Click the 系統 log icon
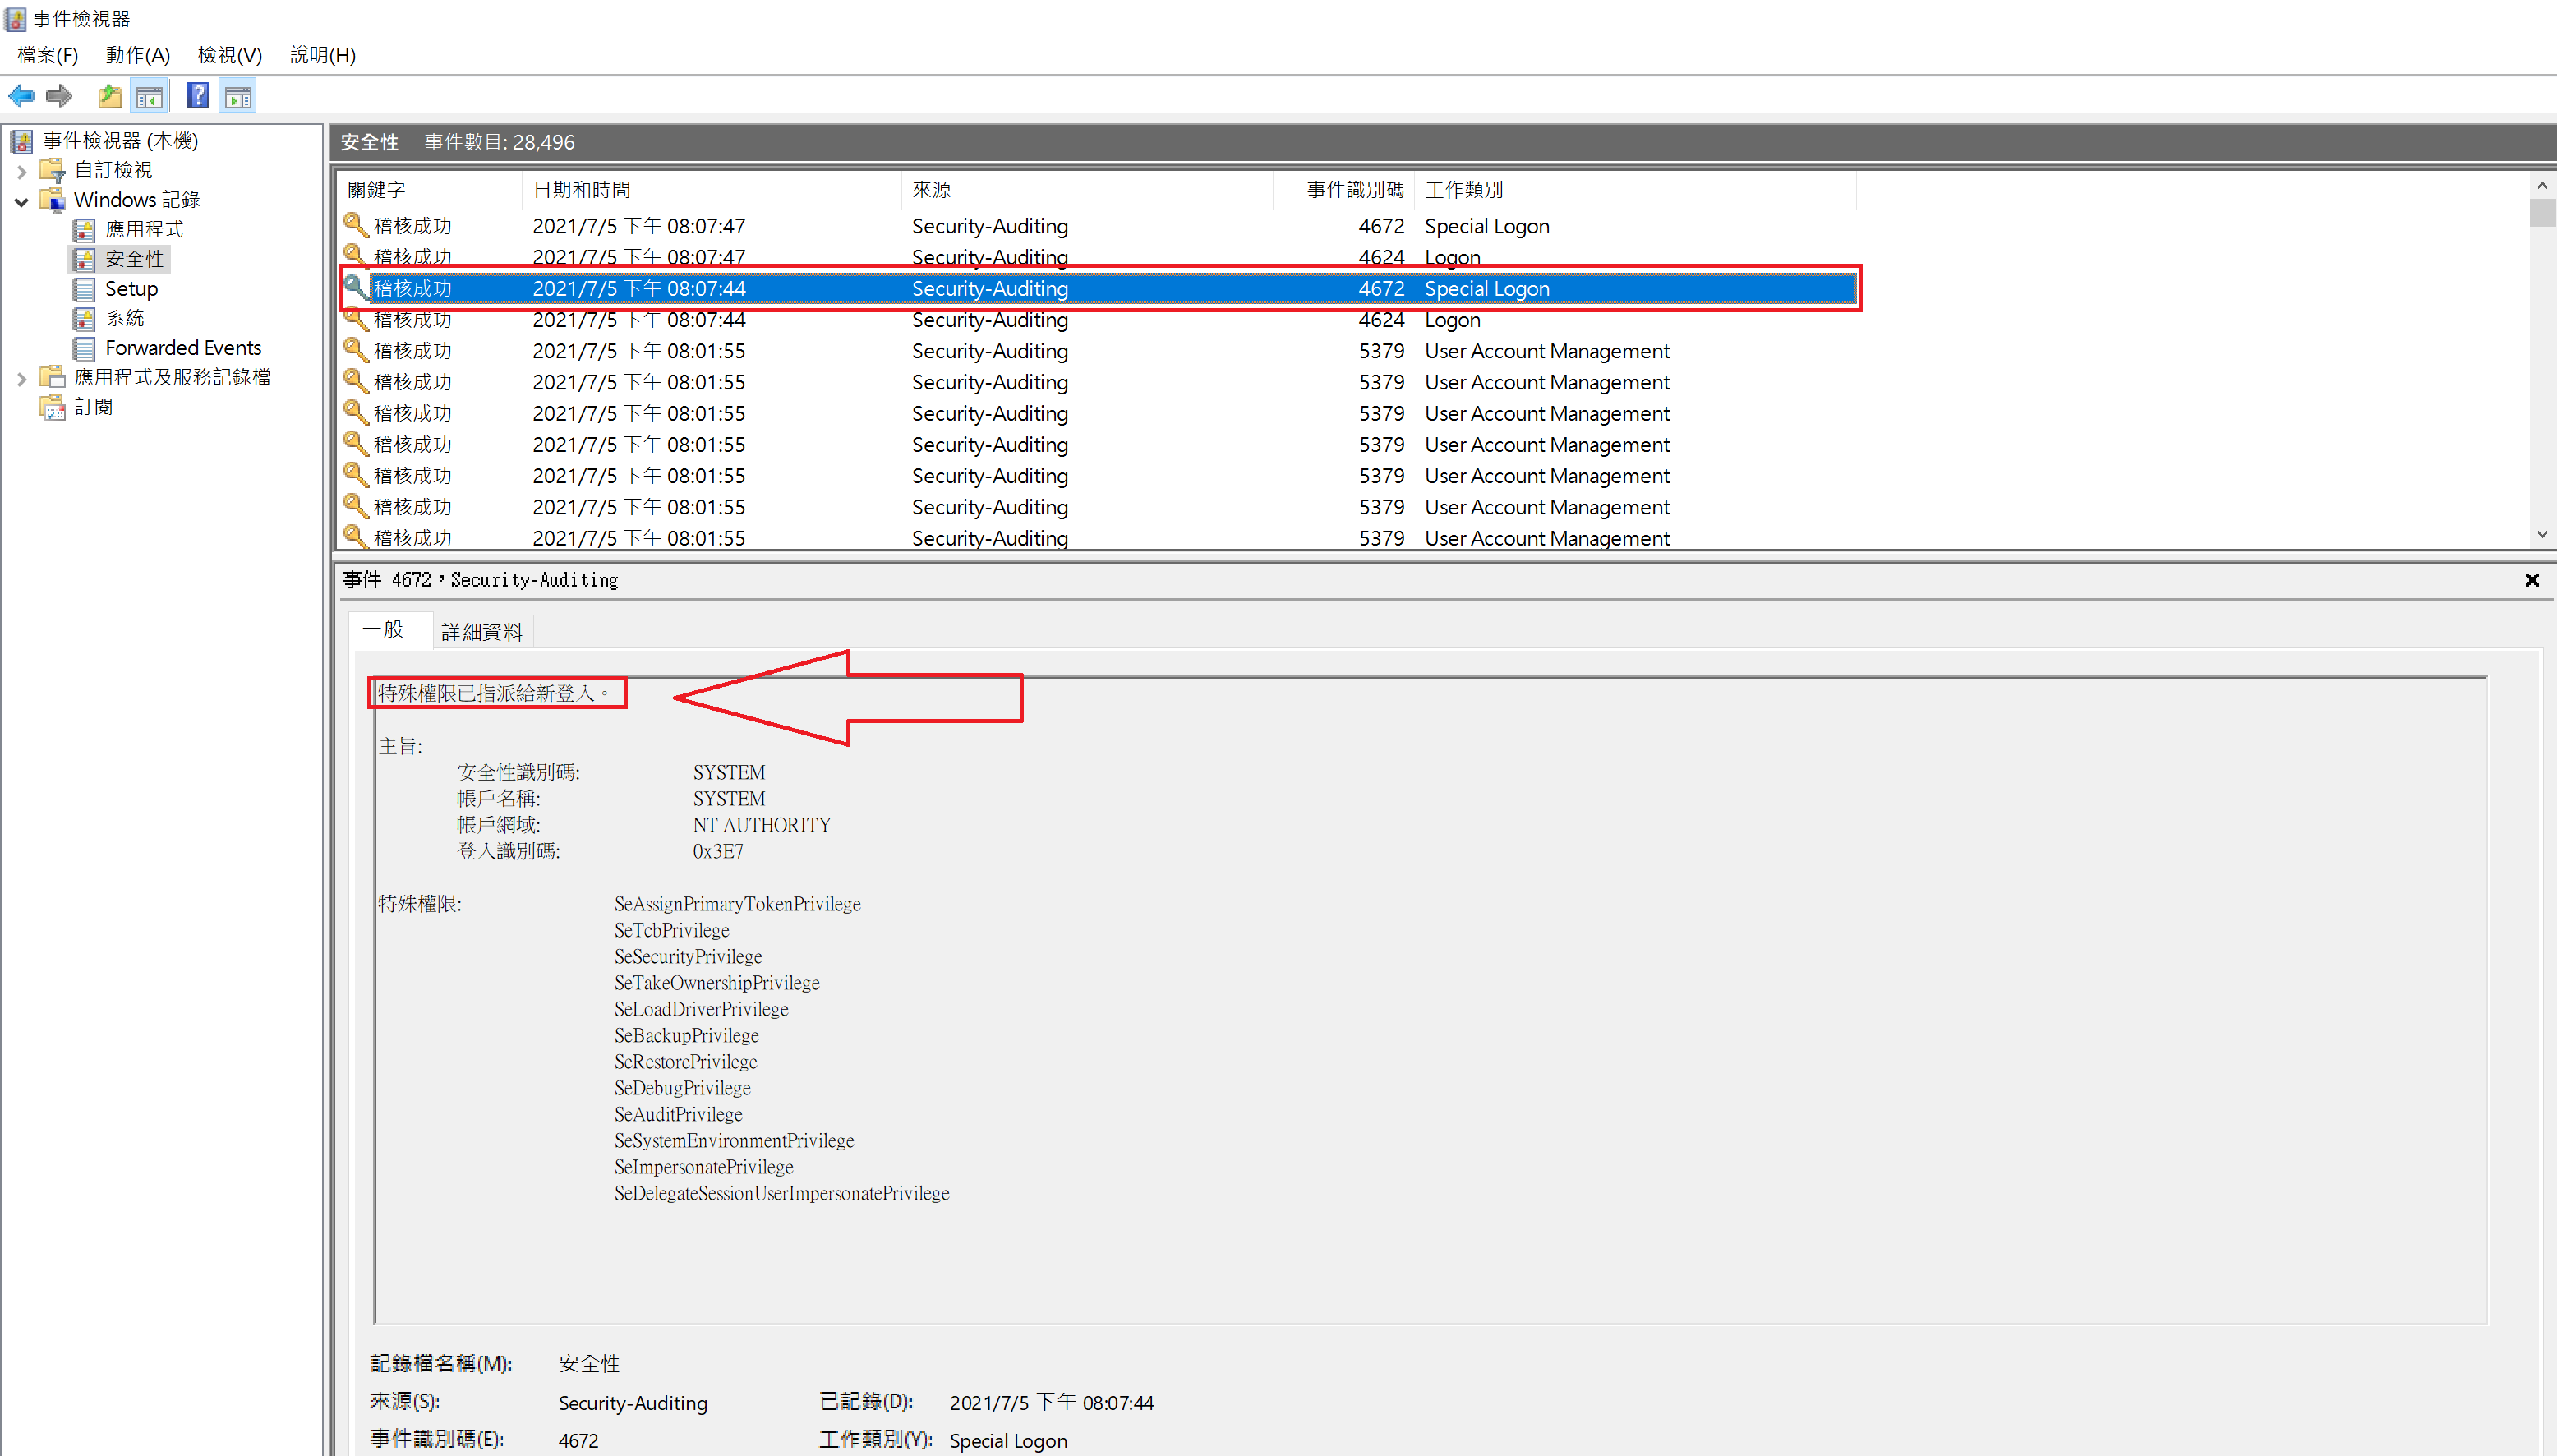The width and height of the screenshot is (2557, 1456). [84, 318]
